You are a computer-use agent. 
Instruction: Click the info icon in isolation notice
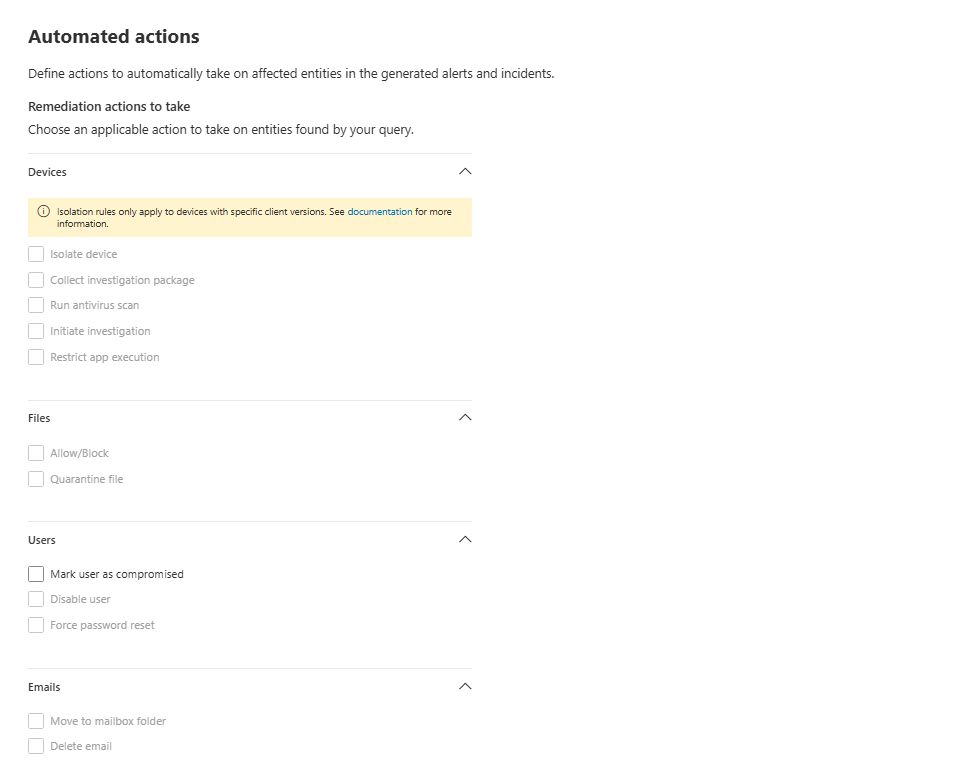tap(43, 212)
